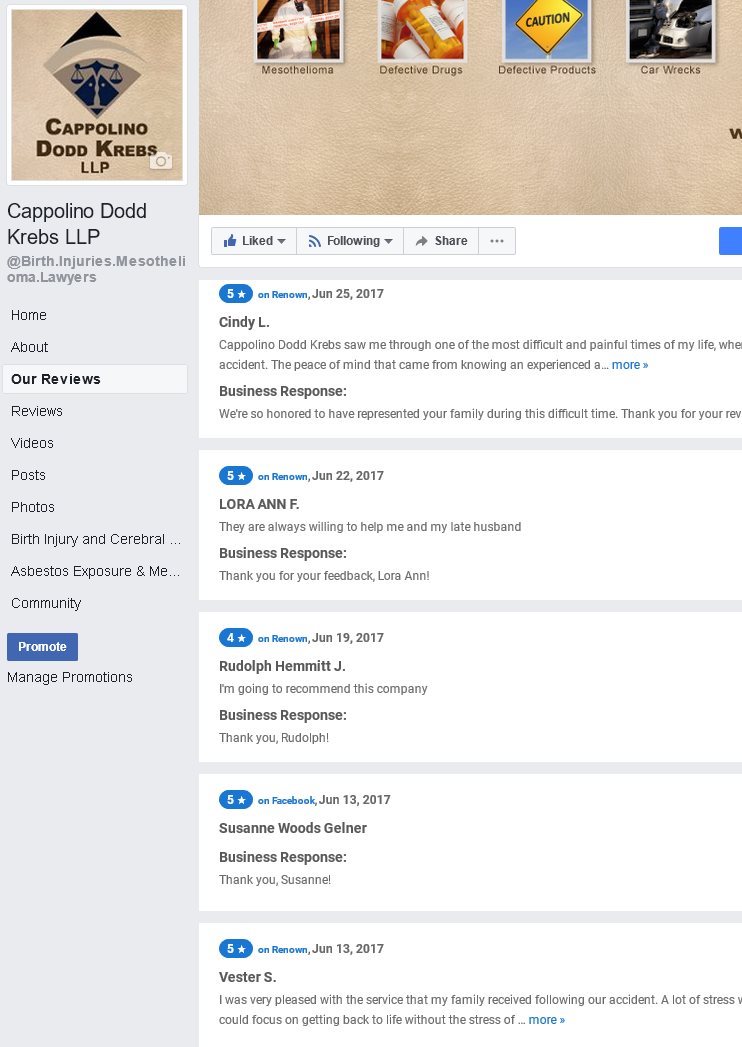Click the date Jun 19, 2017

pos(348,638)
